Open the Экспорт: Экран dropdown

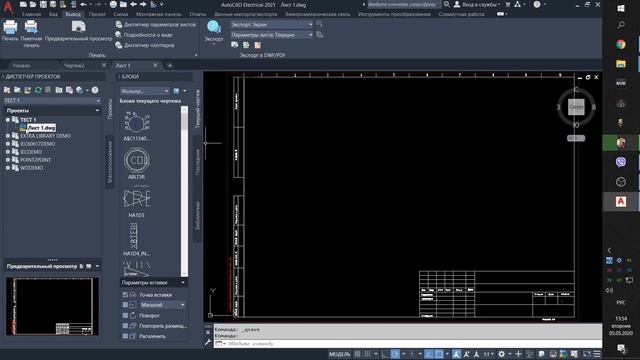pos(272,24)
